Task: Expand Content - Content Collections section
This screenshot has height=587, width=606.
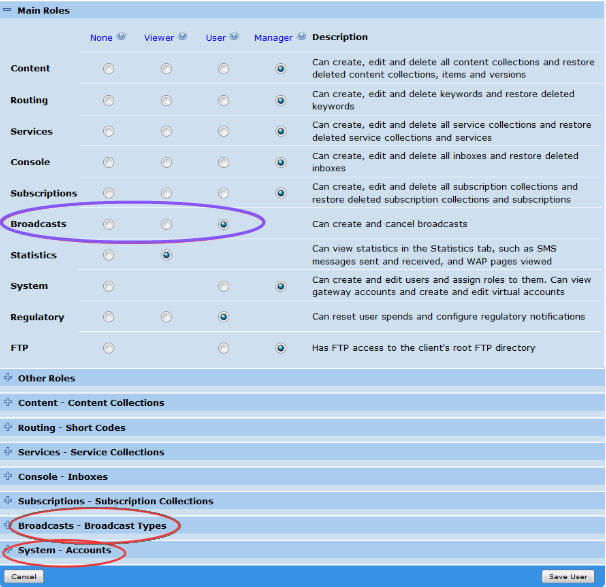Action: pos(8,402)
